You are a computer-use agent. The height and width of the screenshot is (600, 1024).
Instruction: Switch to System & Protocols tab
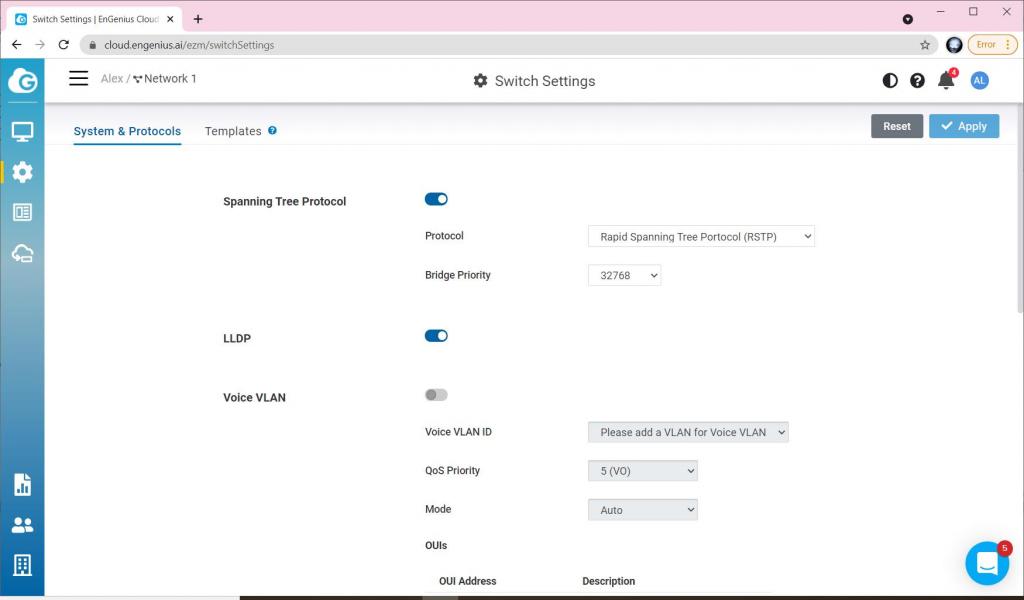pyautogui.click(x=127, y=131)
